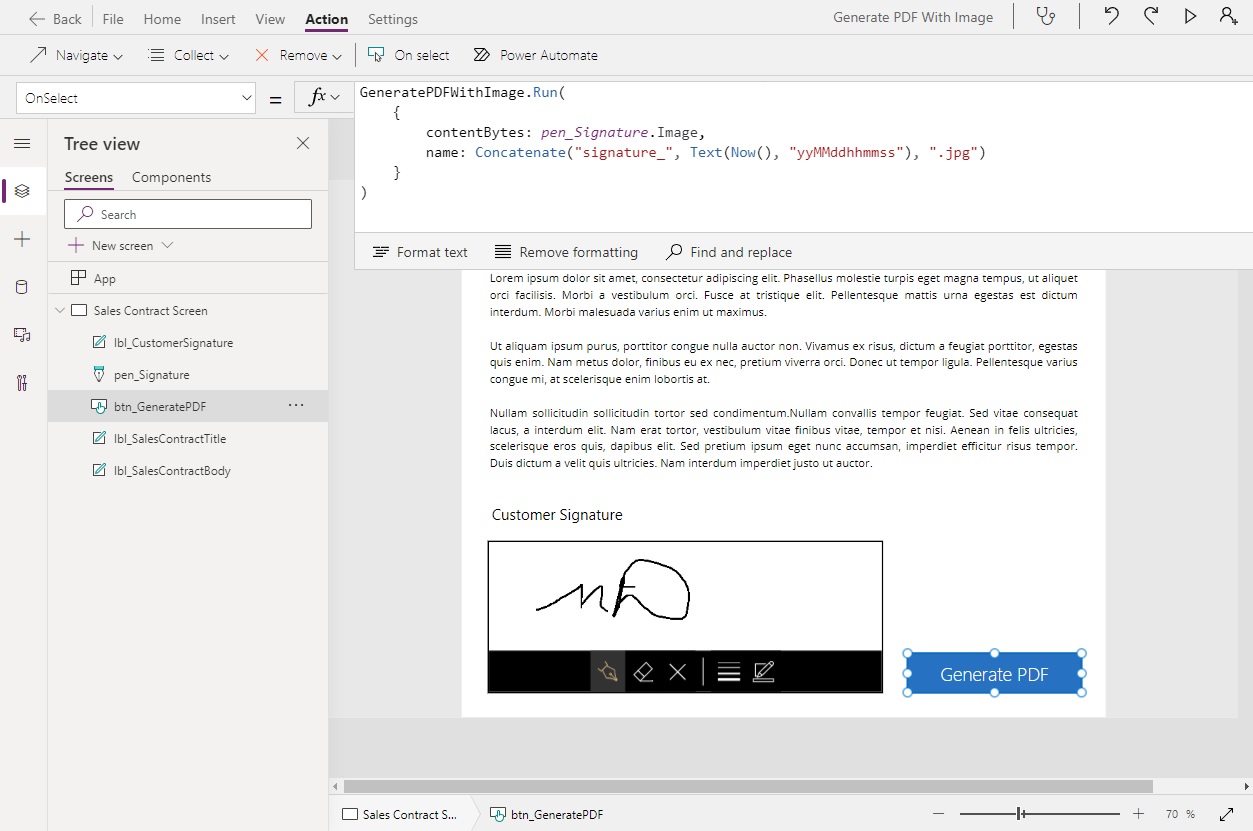
Task: Open Advanced tools from the left rail
Action: [x=22, y=383]
